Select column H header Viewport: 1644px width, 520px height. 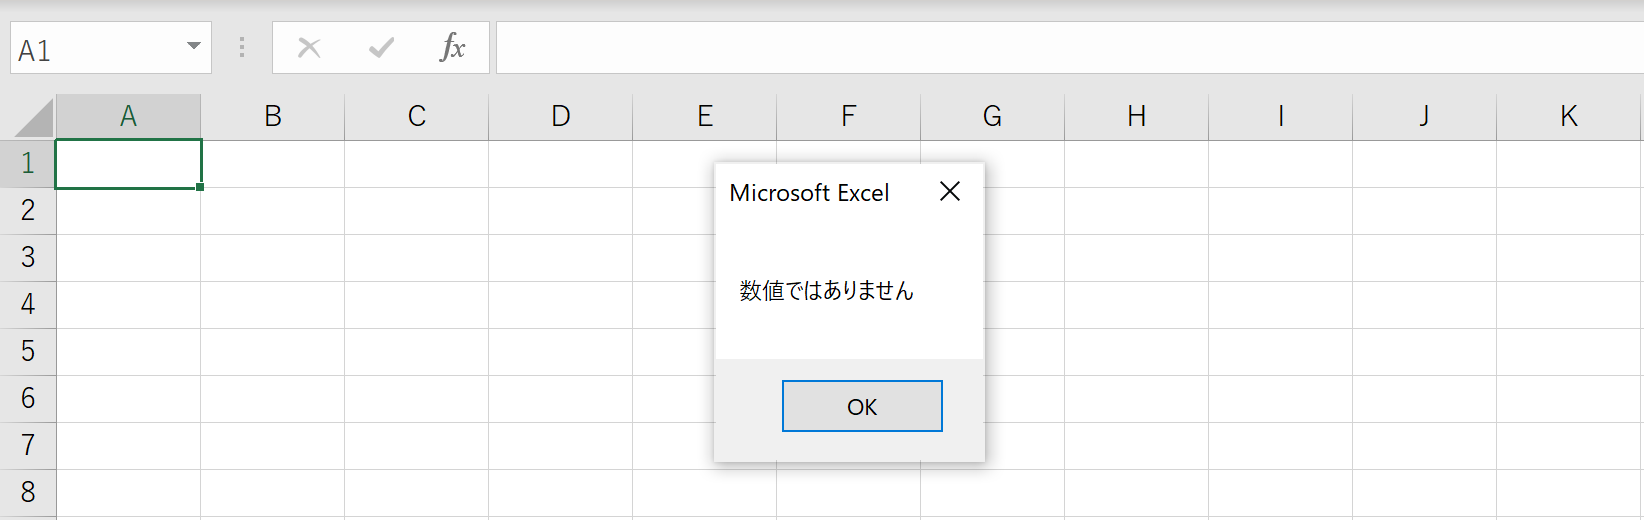pos(1137,117)
